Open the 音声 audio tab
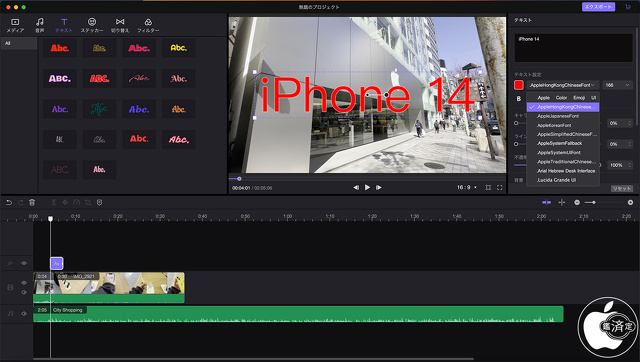Screen dimensions: 640x362 point(40,25)
